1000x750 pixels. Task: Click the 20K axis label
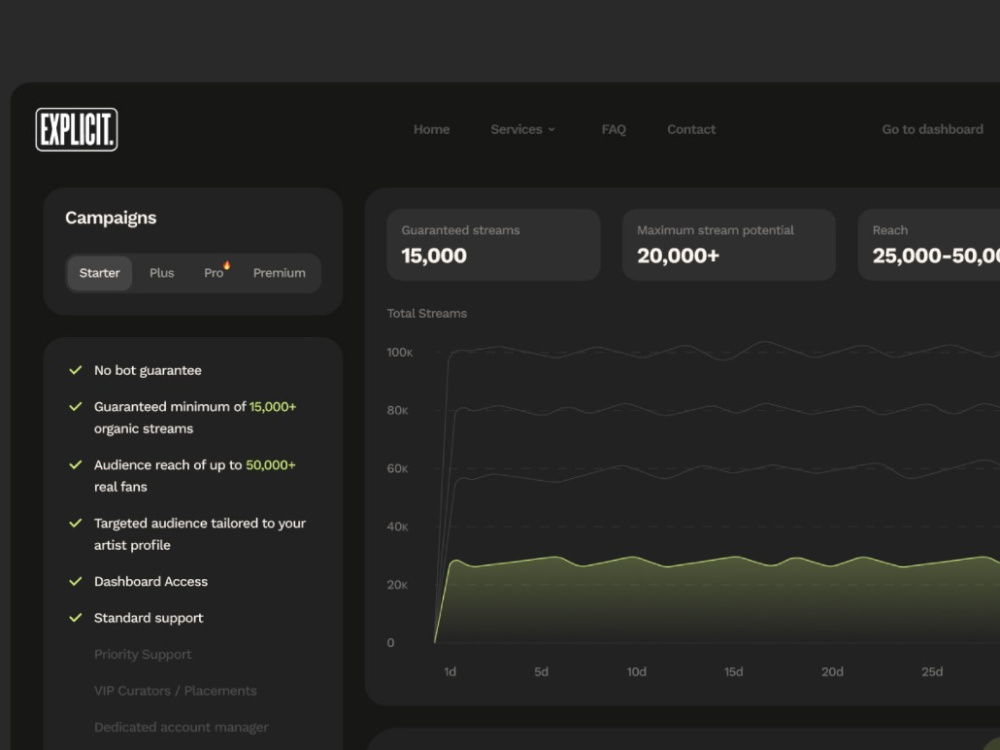[397, 584]
